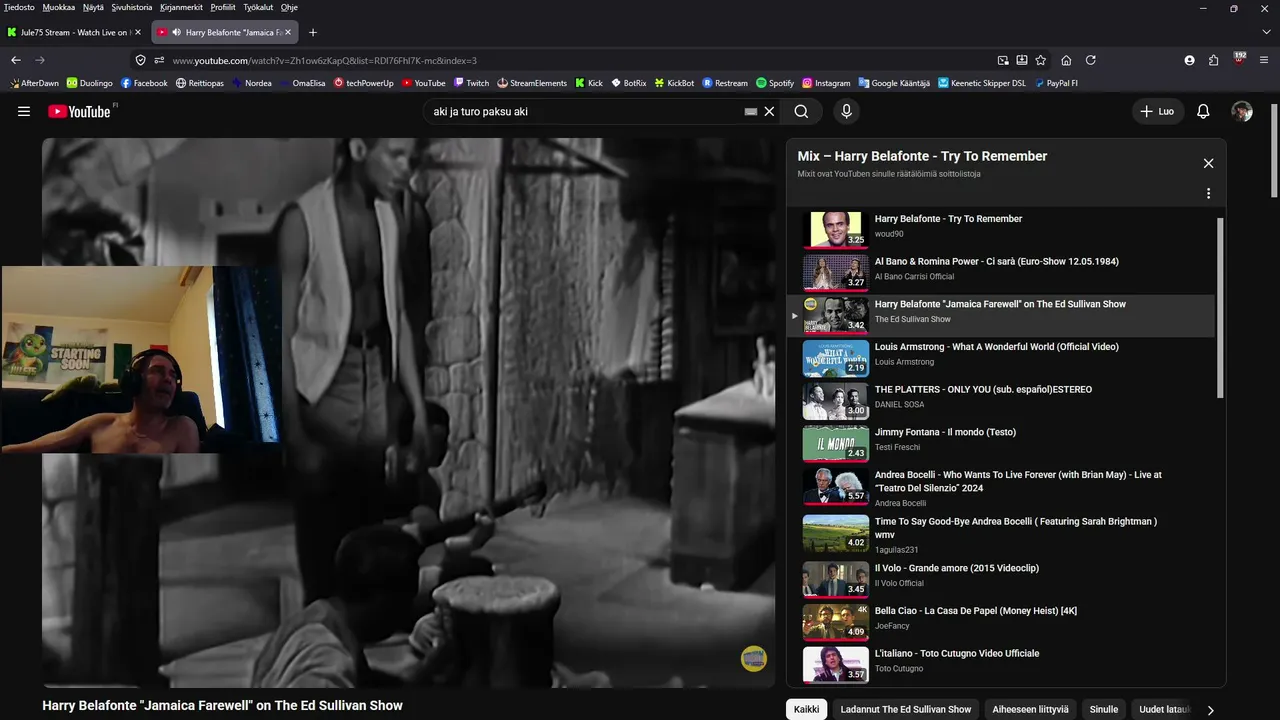Select the Sinulle filter chip
The height and width of the screenshot is (720, 1280).
(x=1104, y=709)
